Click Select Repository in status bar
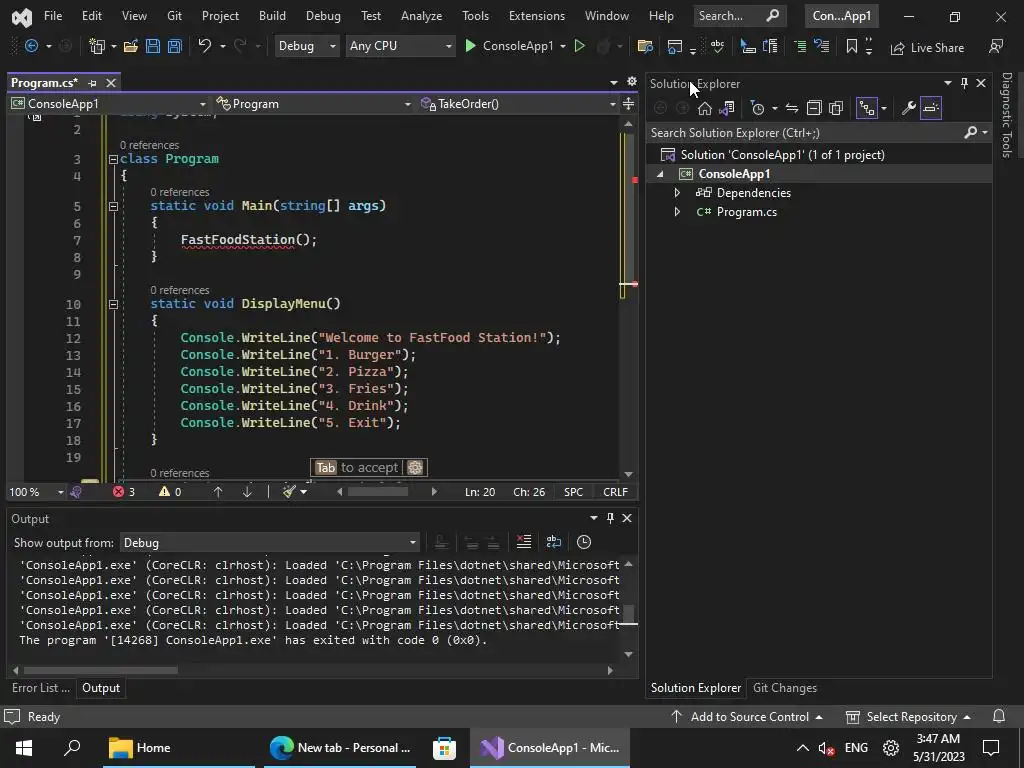Image resolution: width=1024 pixels, height=768 pixels. 908,716
